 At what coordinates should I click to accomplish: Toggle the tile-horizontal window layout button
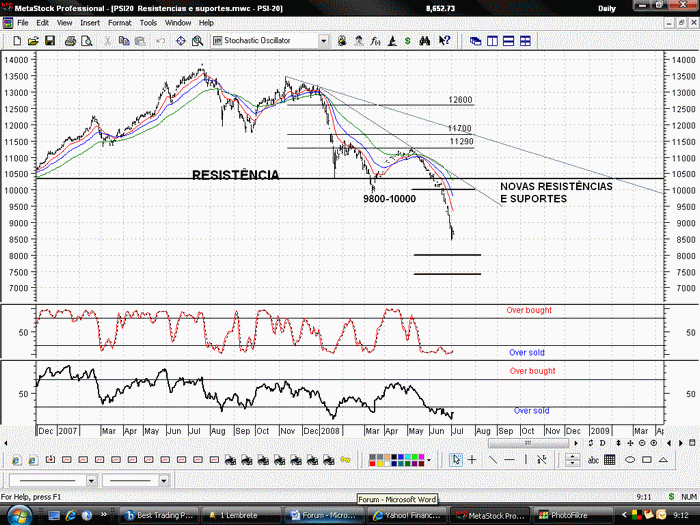tap(508, 41)
